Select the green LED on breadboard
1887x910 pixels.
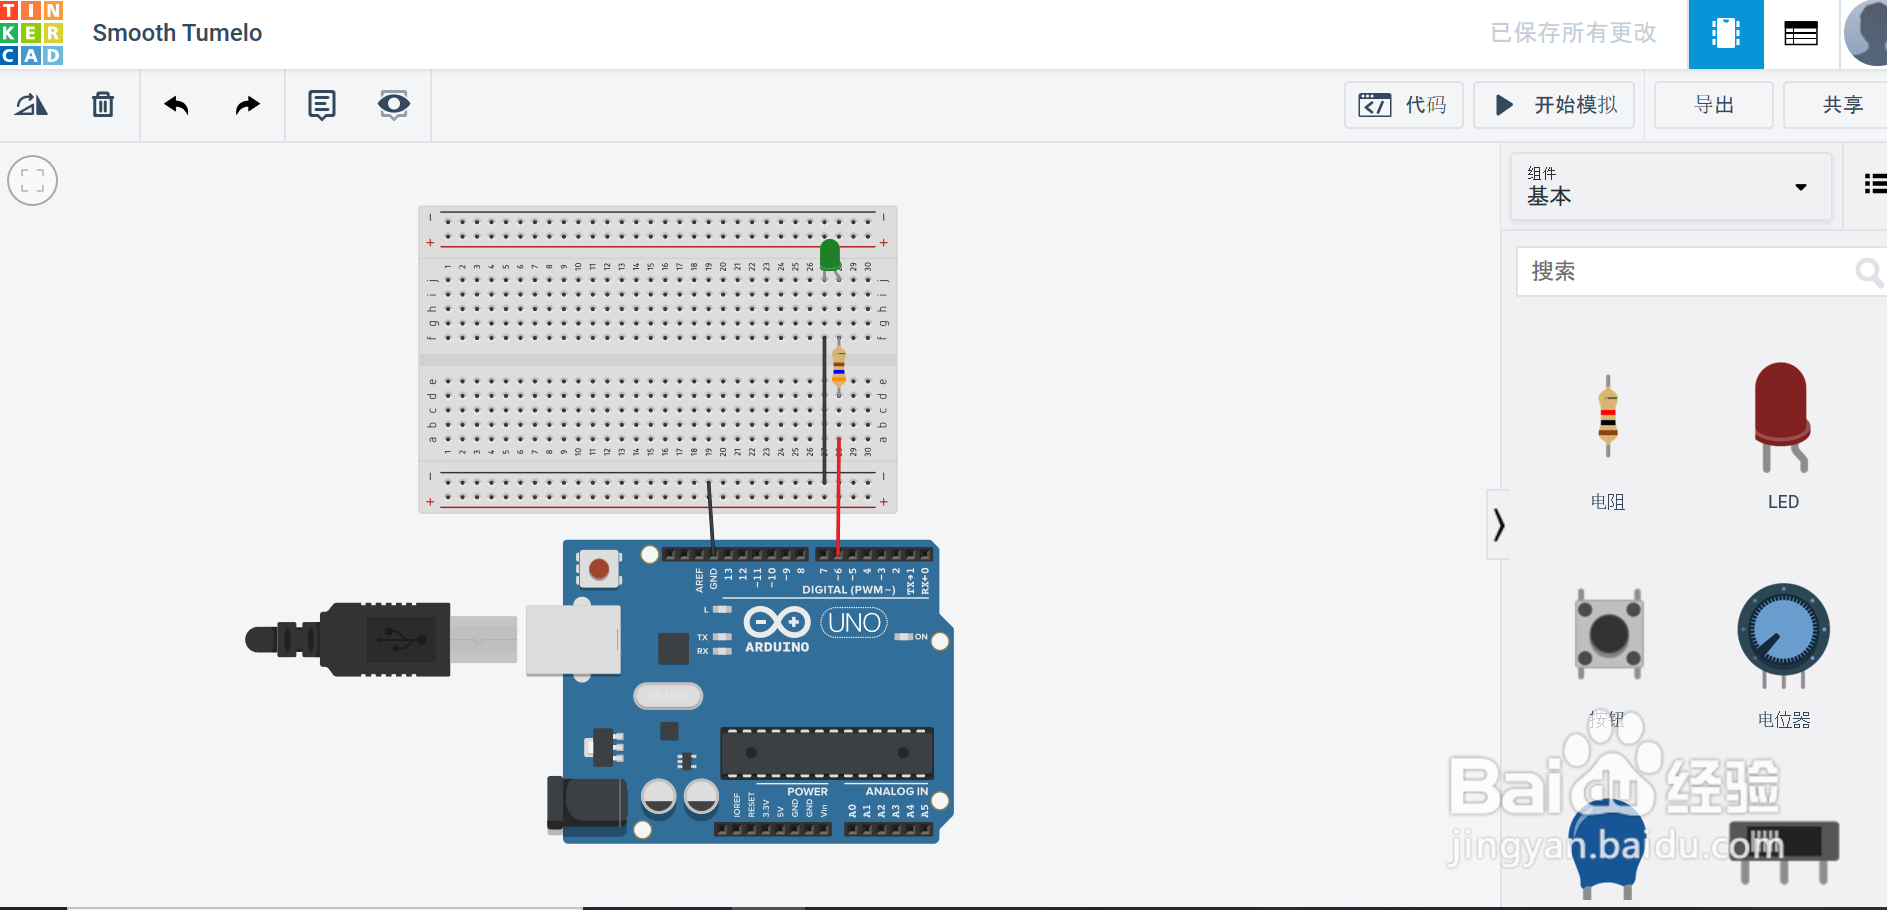coord(830,256)
